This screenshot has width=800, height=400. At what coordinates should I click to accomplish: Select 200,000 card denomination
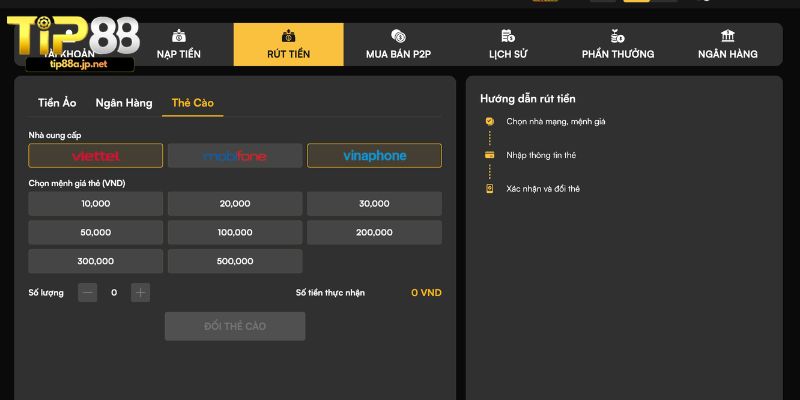(x=374, y=232)
